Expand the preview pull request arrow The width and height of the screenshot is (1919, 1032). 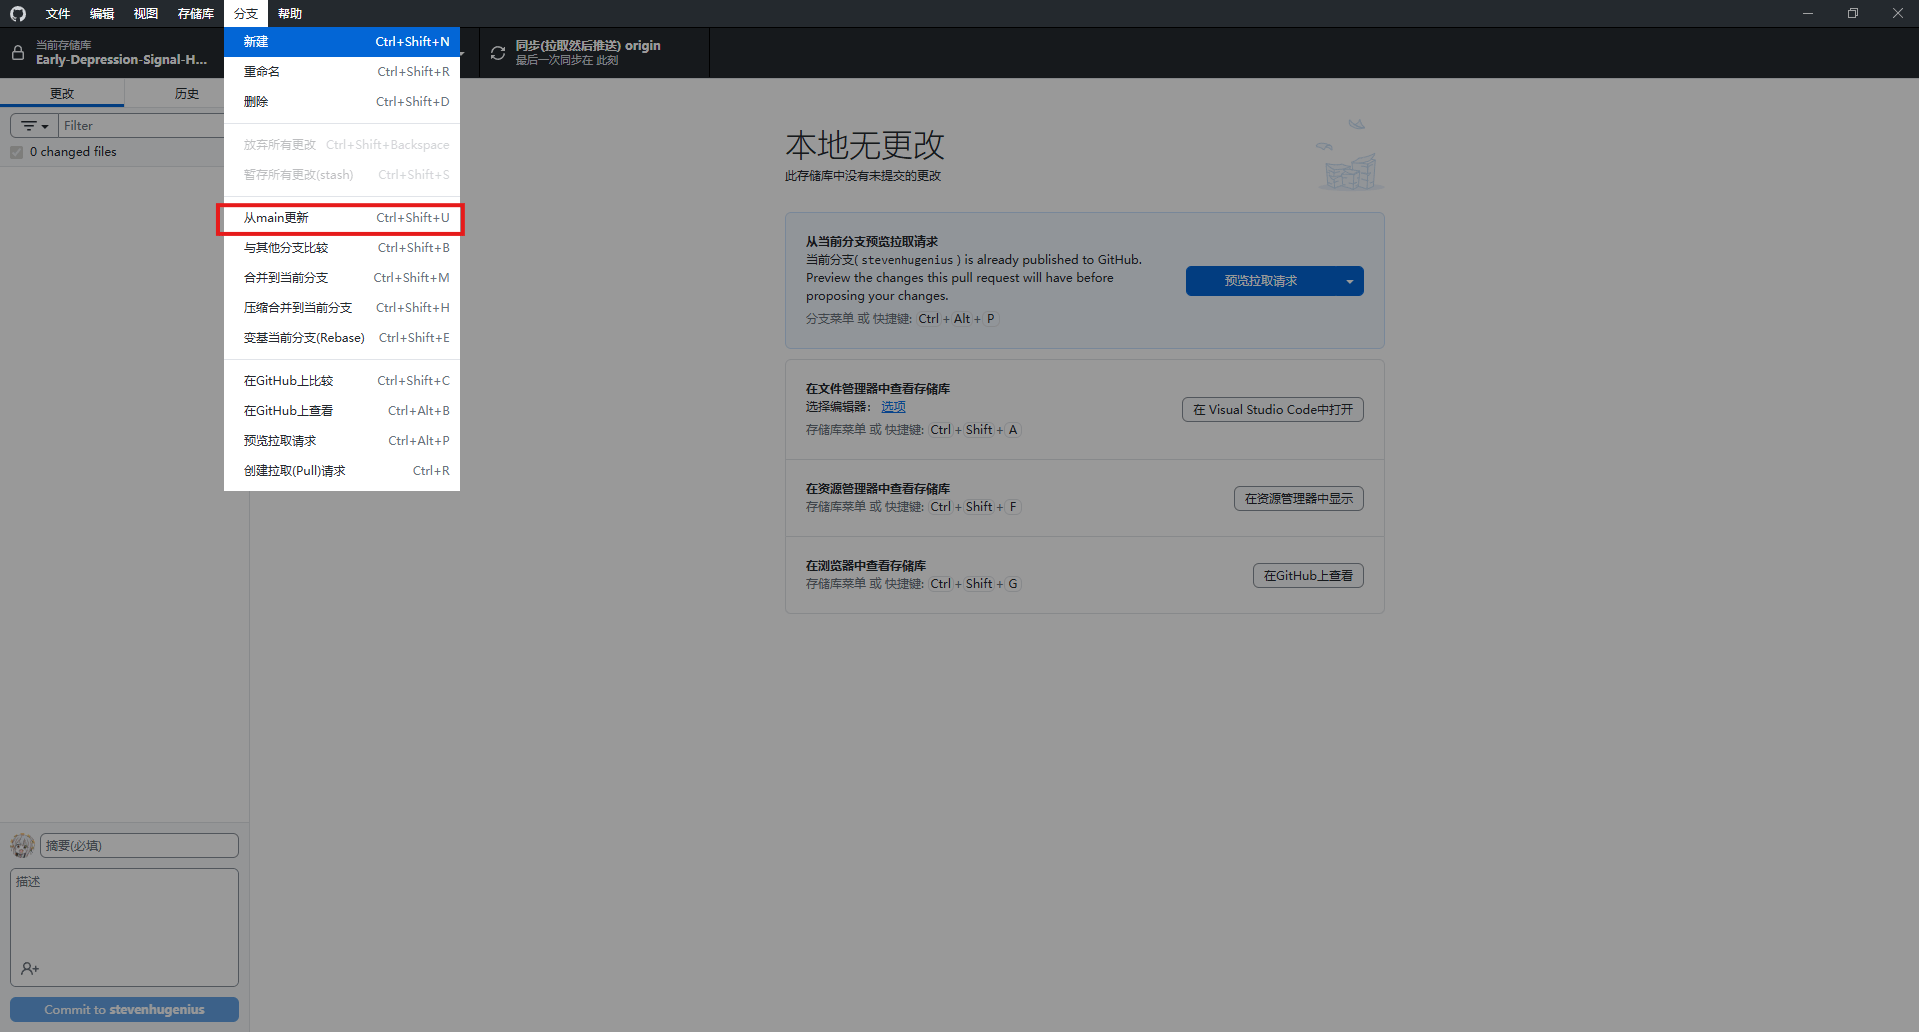(1349, 281)
